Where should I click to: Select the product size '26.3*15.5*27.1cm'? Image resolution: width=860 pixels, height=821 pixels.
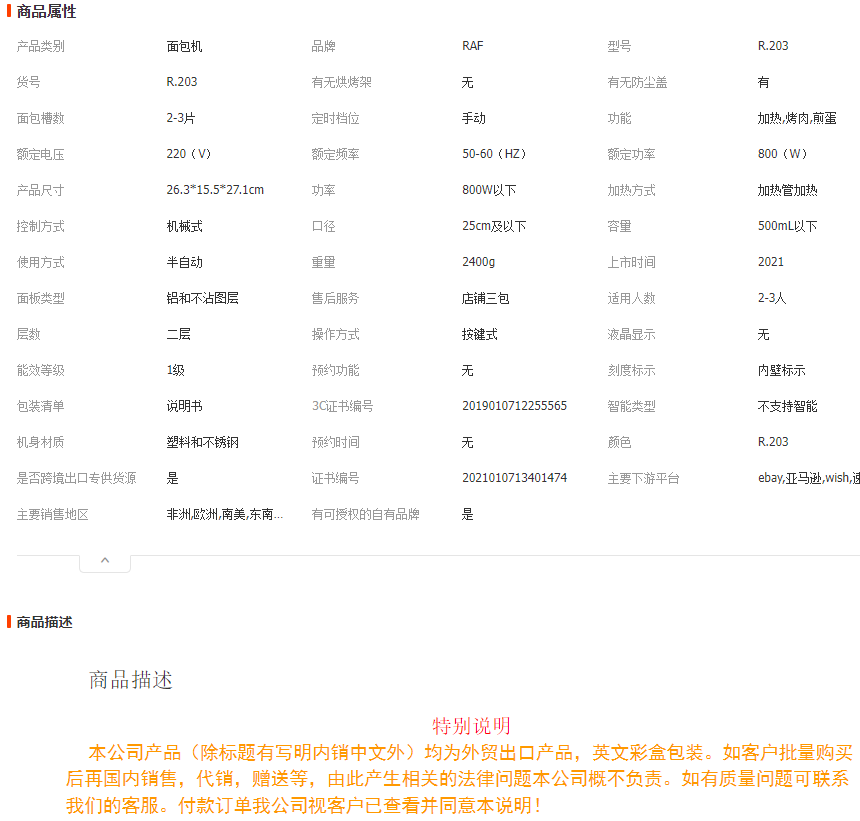215,190
